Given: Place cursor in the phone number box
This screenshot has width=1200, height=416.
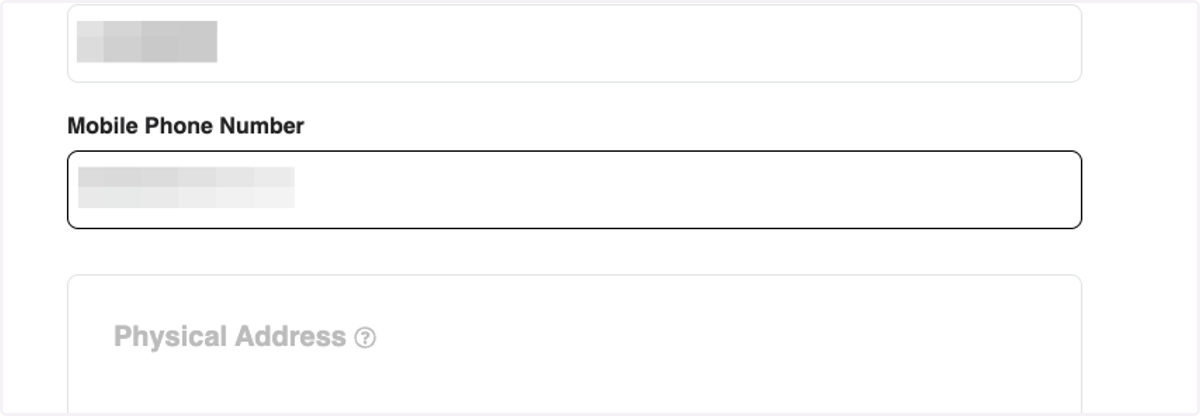Looking at the screenshot, I should (574, 189).
